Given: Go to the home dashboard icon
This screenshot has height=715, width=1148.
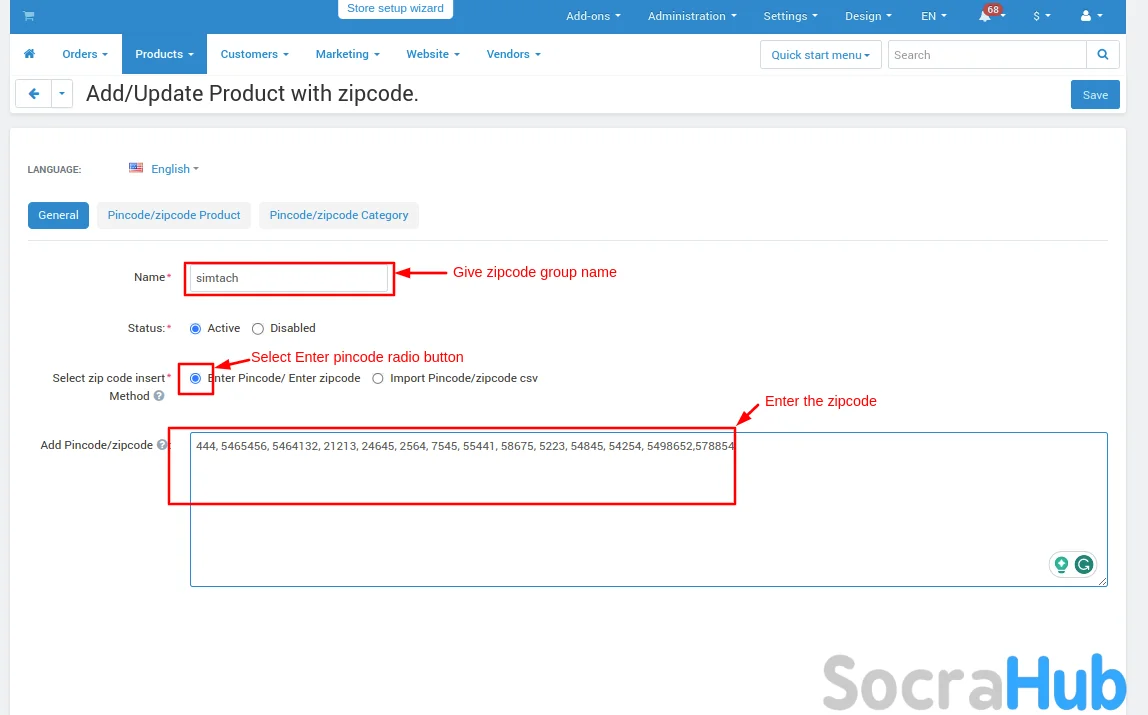Looking at the screenshot, I should pos(29,54).
